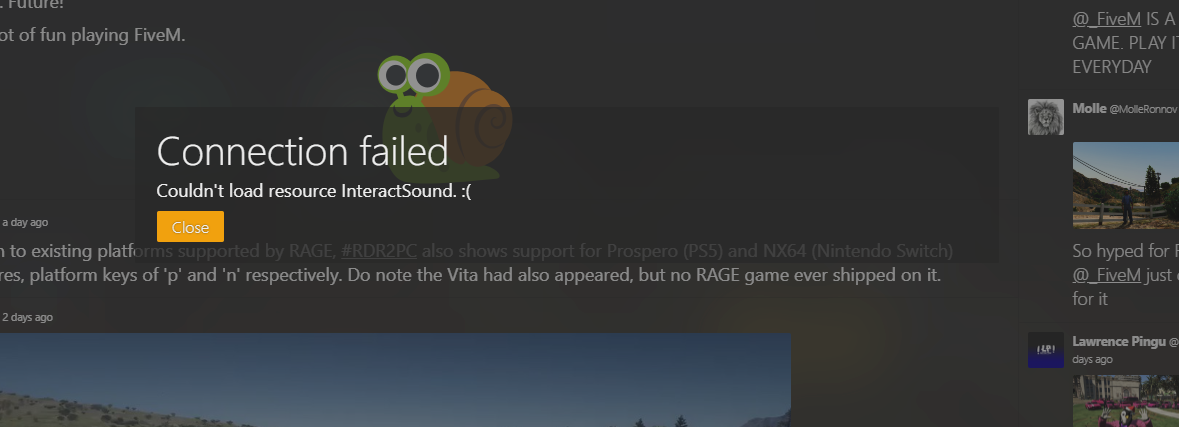This screenshot has width=1179, height=427.
Task: Open the #RDR2PC hashtag link
Action: (379, 250)
